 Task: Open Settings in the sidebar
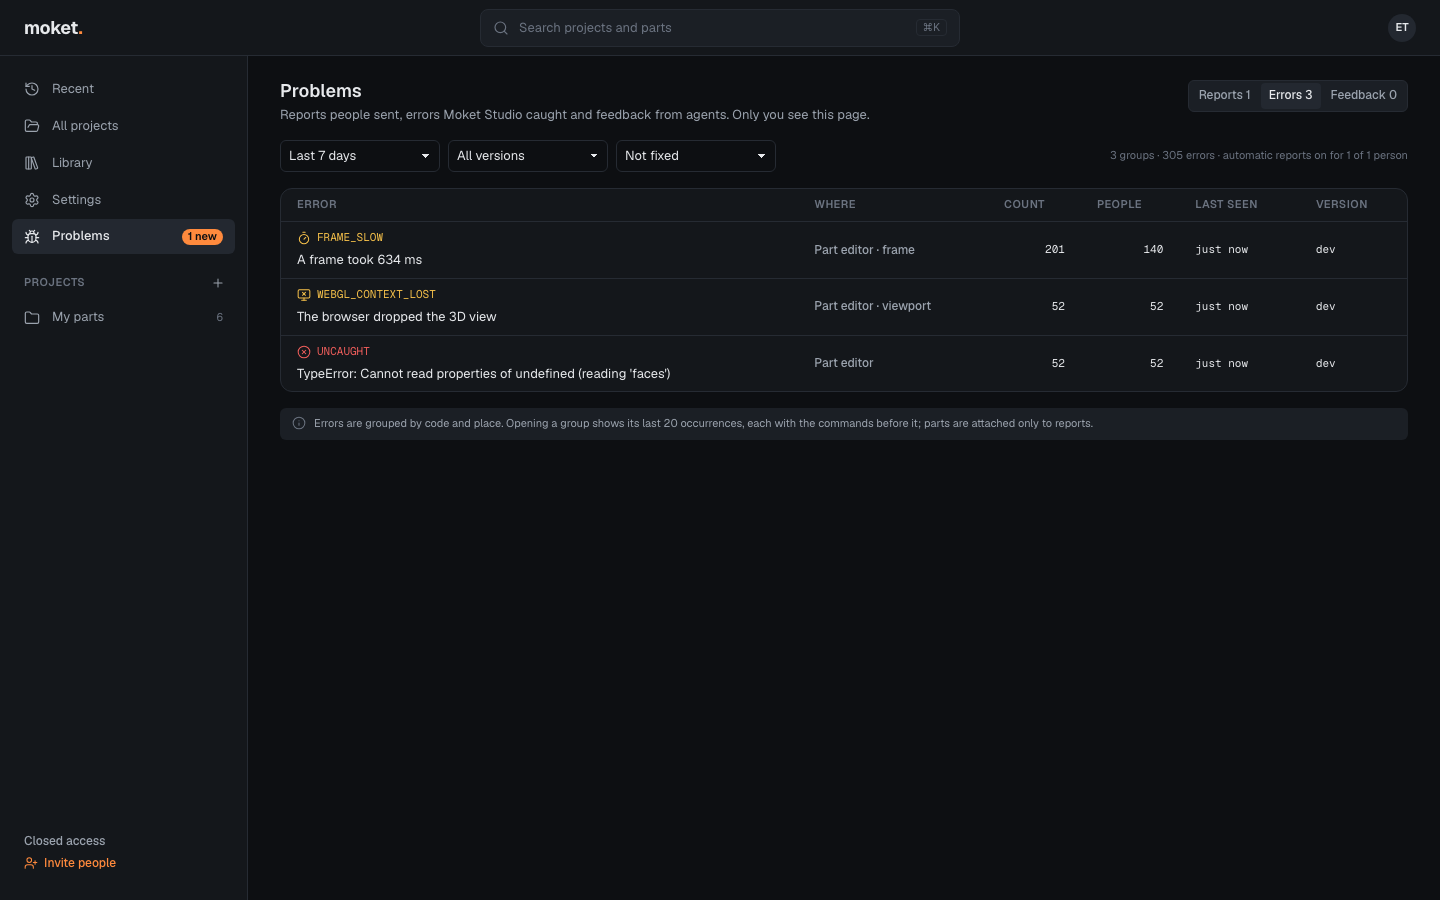pos(123,200)
